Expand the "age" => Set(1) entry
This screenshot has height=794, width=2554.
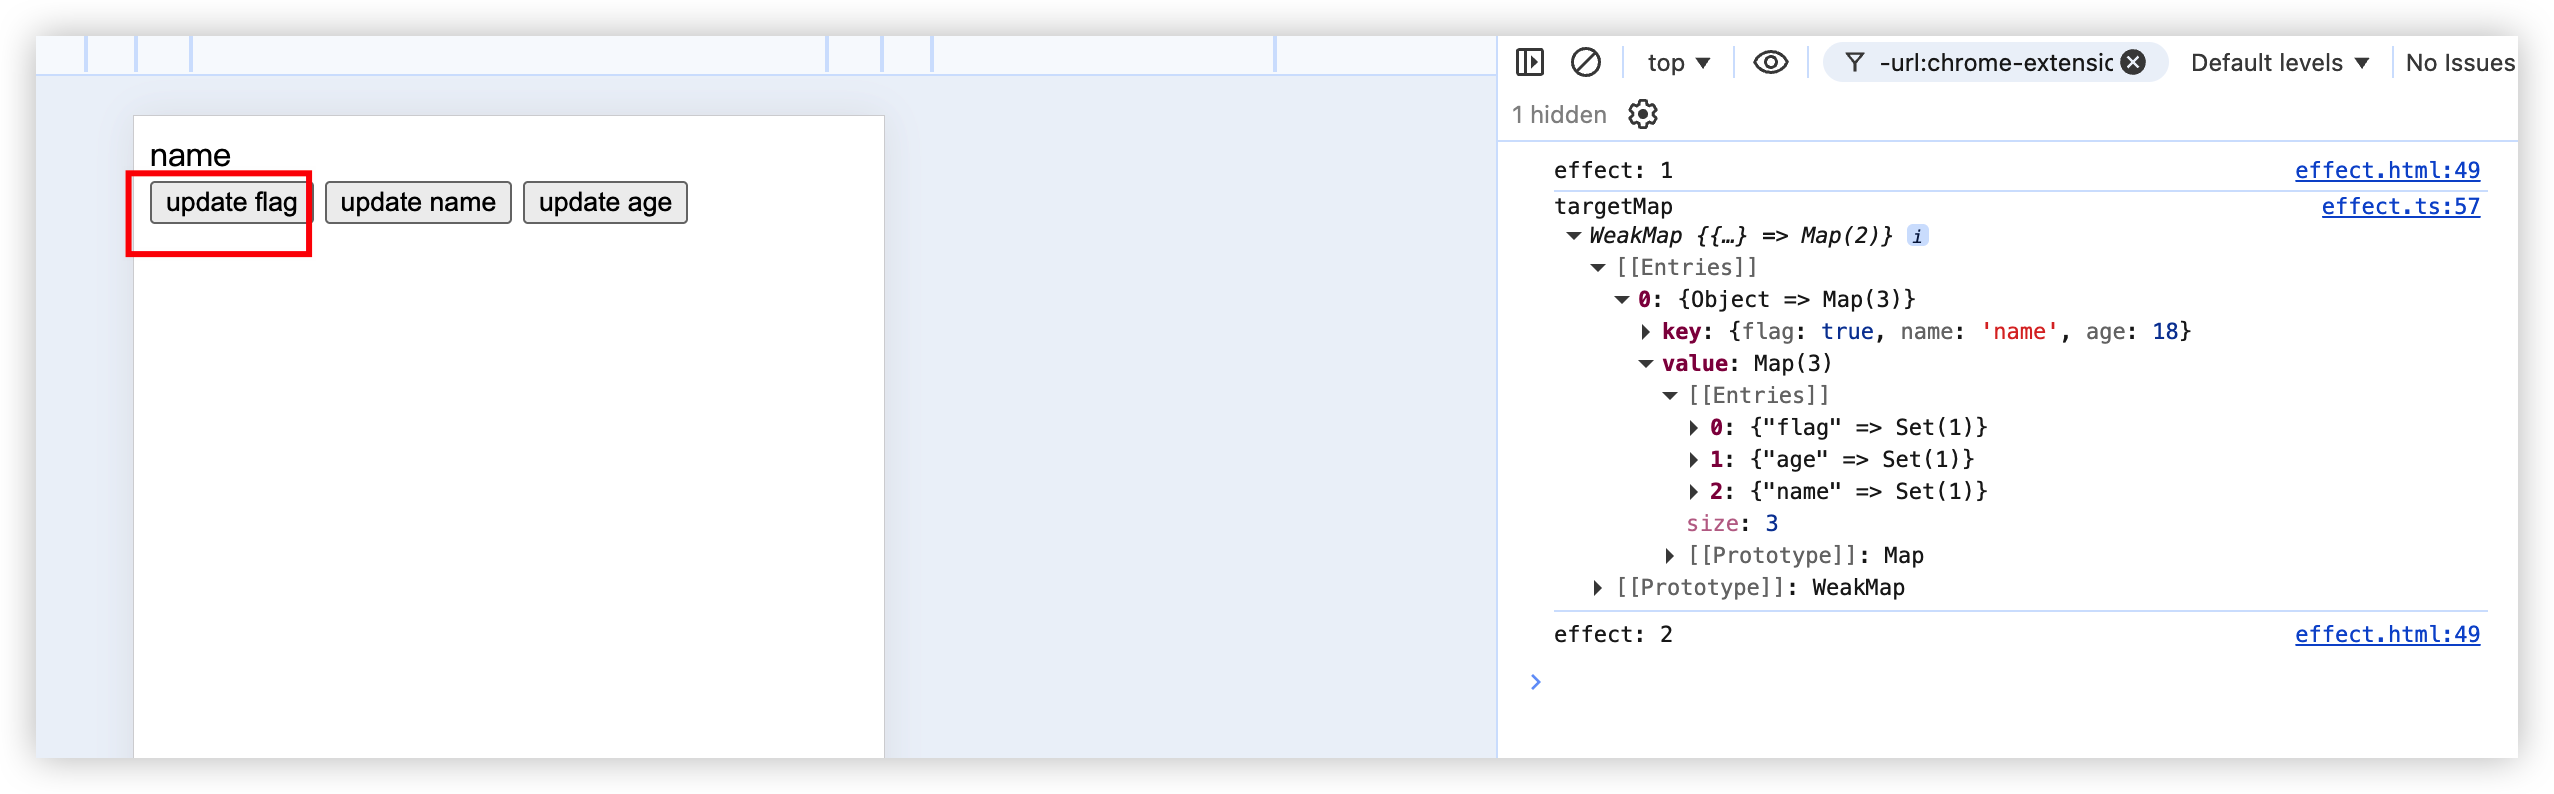pyautogui.click(x=1694, y=460)
